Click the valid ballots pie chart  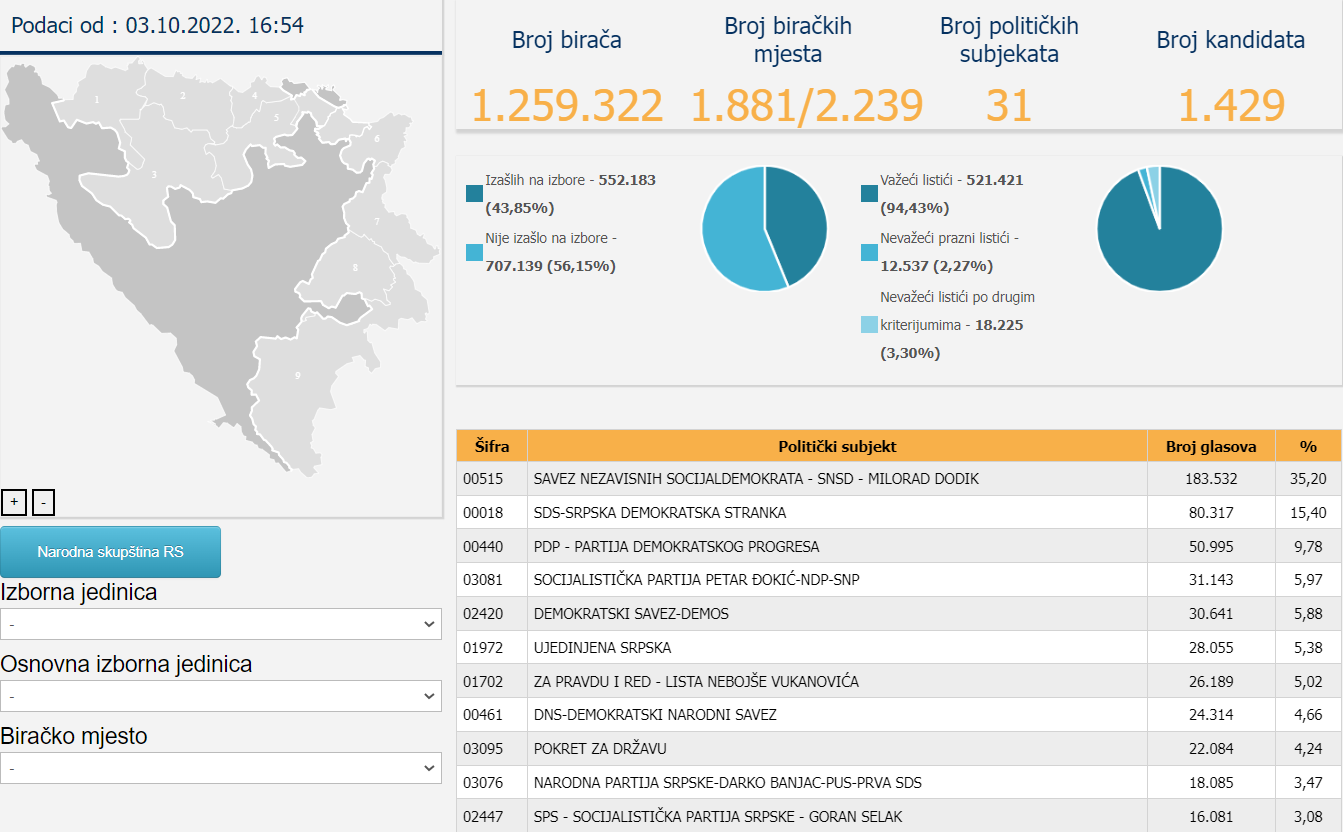click(1160, 229)
